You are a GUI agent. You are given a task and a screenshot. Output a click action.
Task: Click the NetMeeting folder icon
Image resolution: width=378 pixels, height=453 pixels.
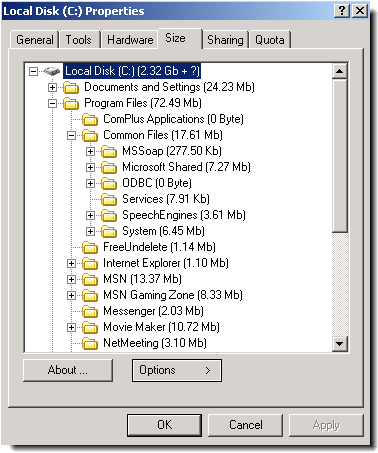click(90, 344)
